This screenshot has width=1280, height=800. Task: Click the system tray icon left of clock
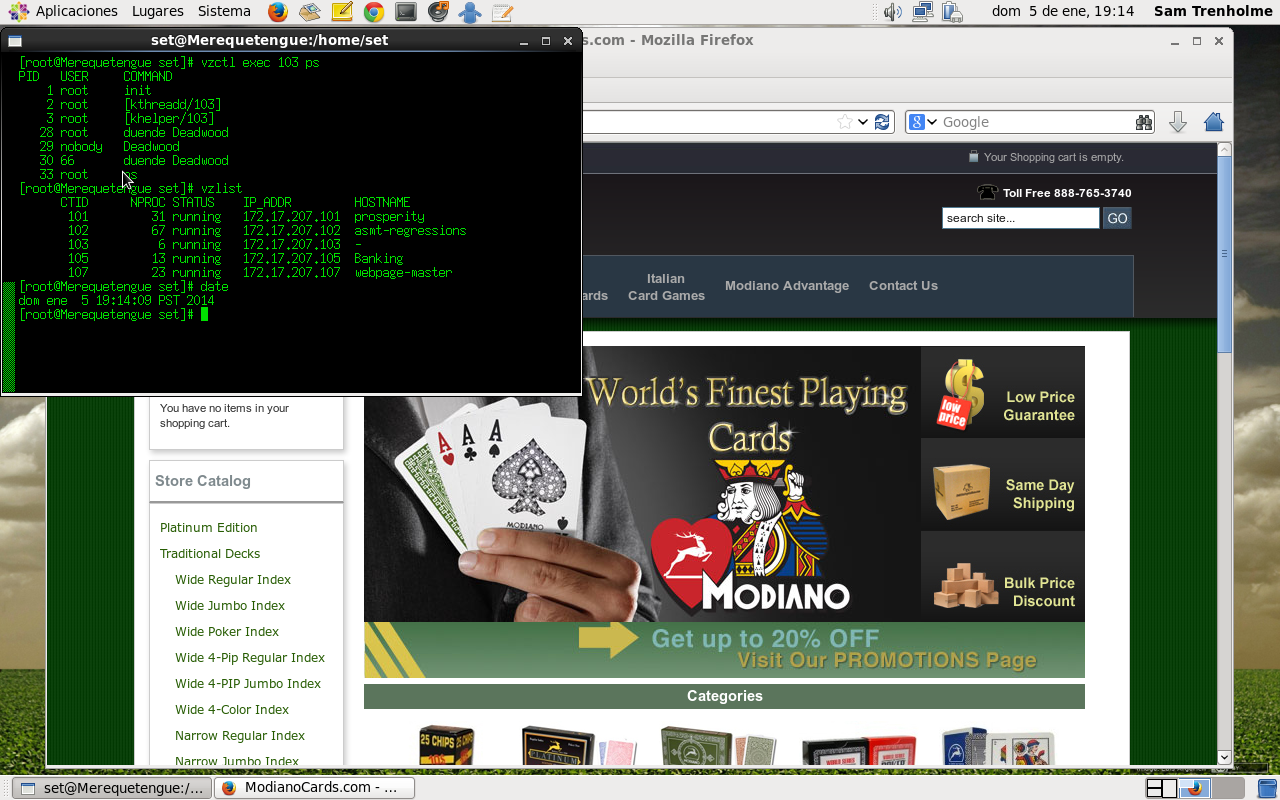coord(952,12)
